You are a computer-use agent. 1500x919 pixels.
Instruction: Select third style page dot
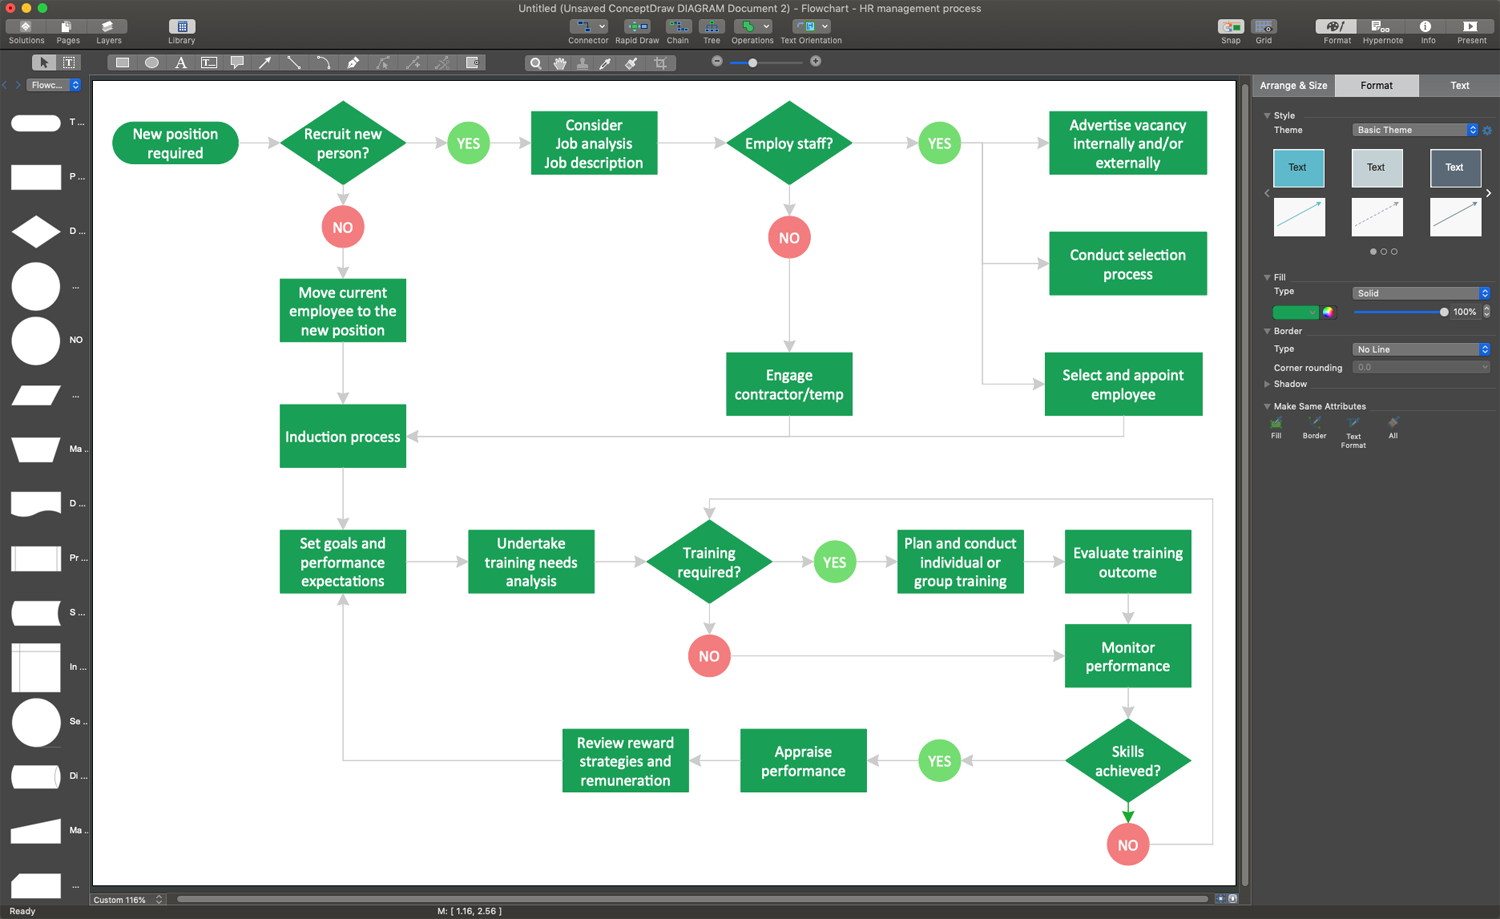[1394, 252]
